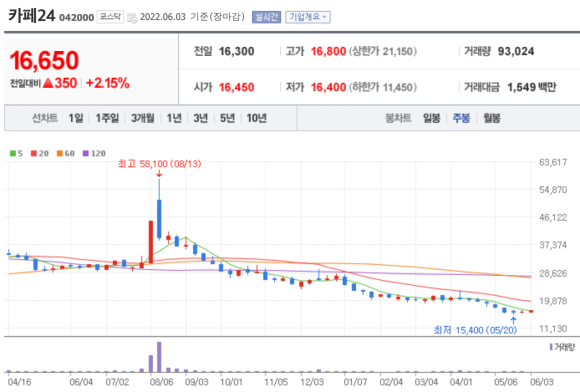Click the 거래대금 value 1,549 백만

click(x=531, y=87)
